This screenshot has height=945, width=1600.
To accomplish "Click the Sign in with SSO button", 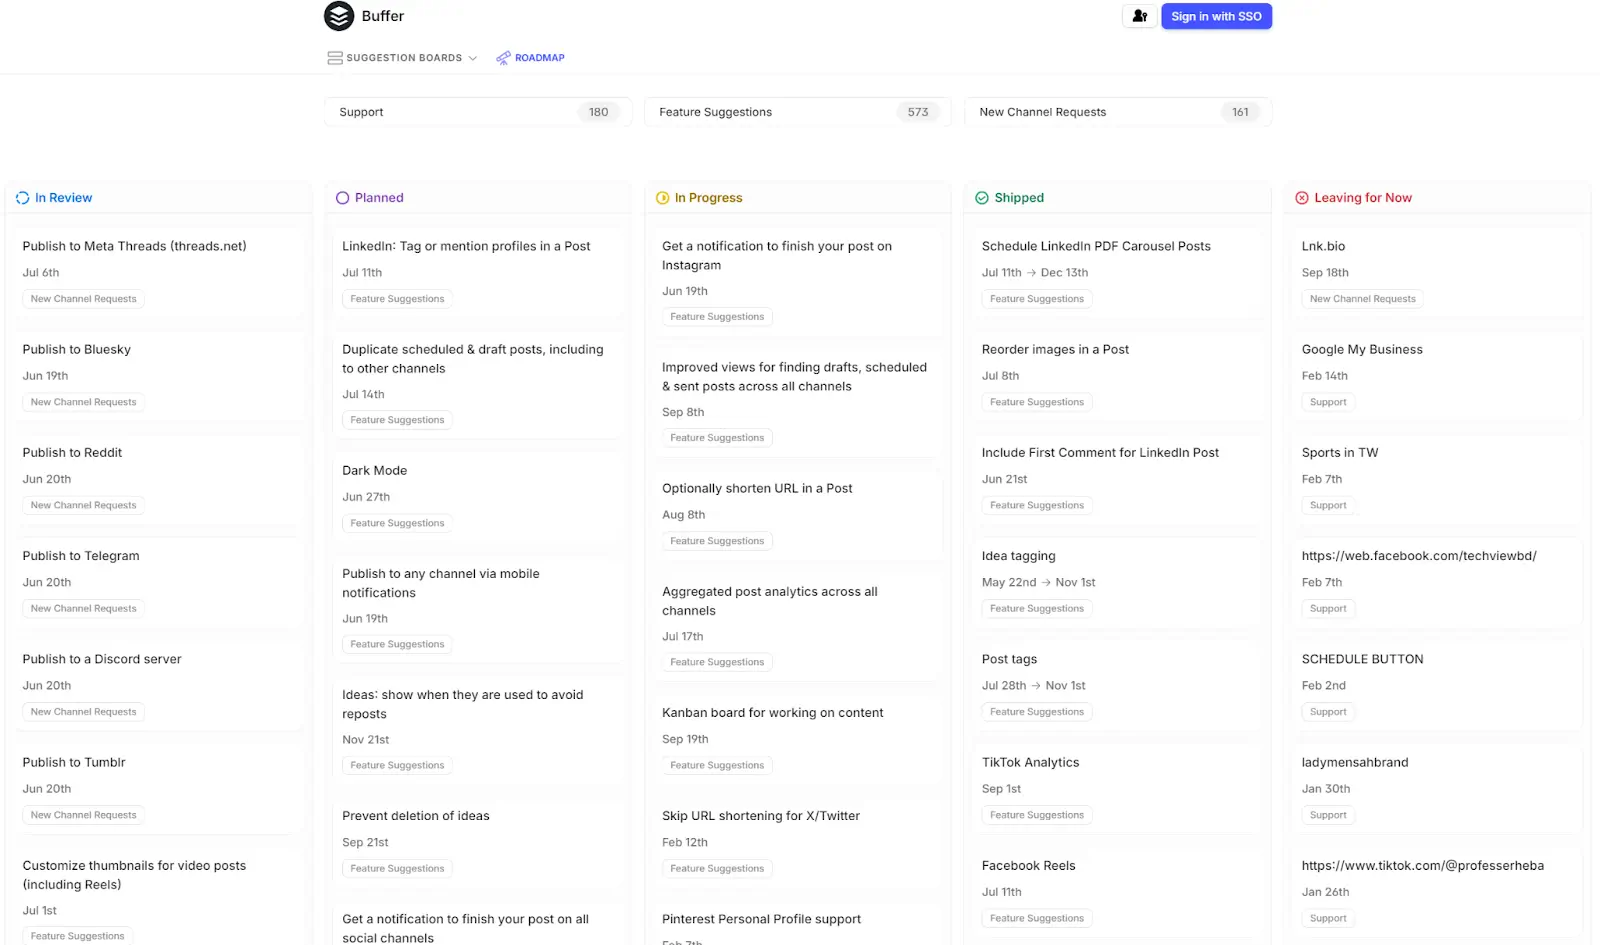I will click(1216, 16).
